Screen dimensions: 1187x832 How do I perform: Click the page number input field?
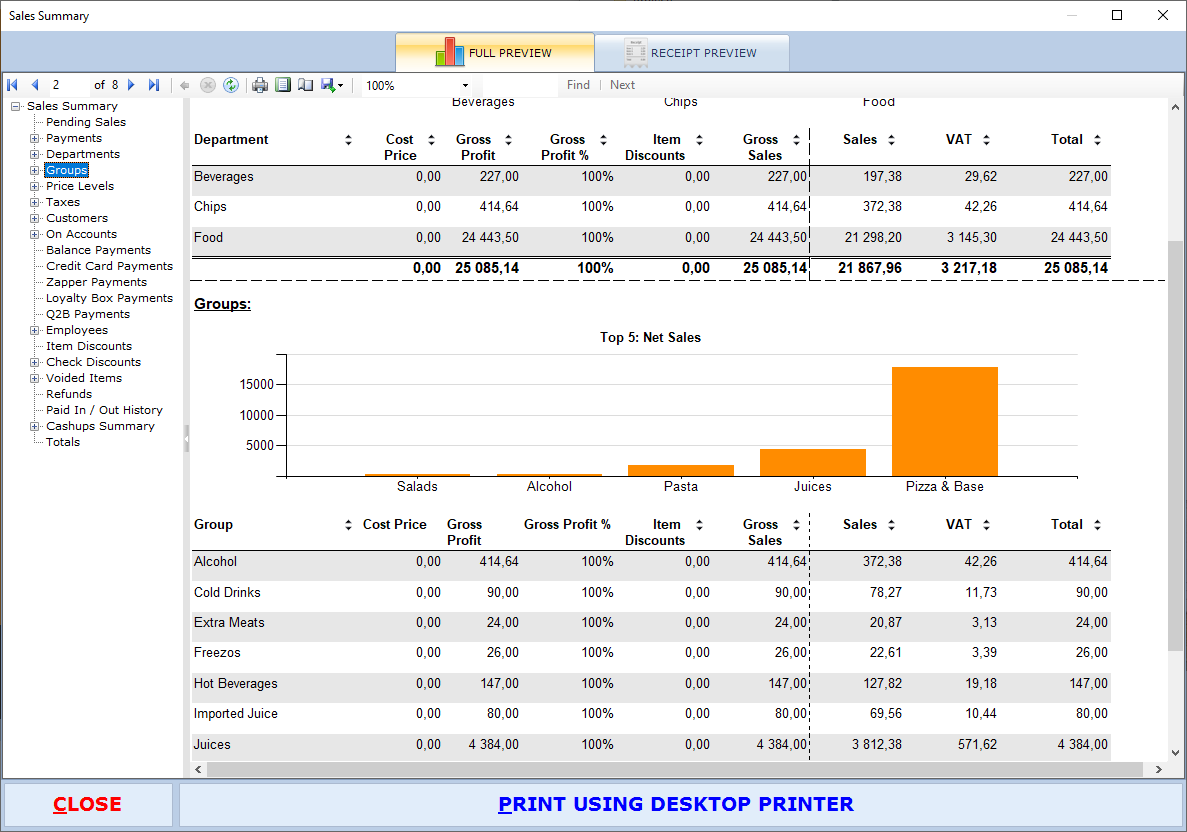click(x=68, y=86)
